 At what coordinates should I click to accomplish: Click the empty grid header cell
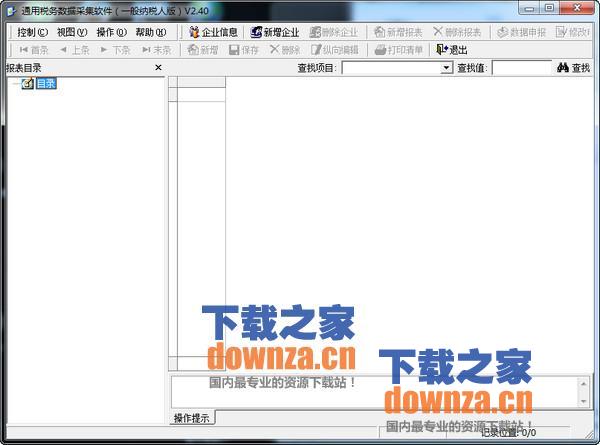(x=202, y=82)
